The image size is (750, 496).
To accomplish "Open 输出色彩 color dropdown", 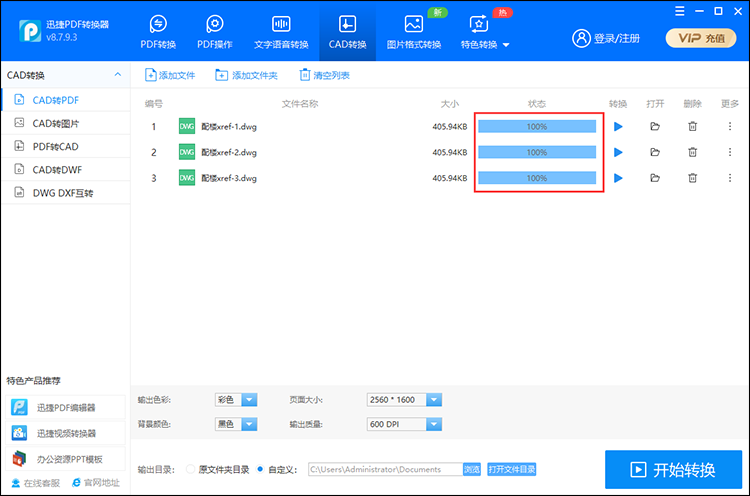I will click(236, 400).
